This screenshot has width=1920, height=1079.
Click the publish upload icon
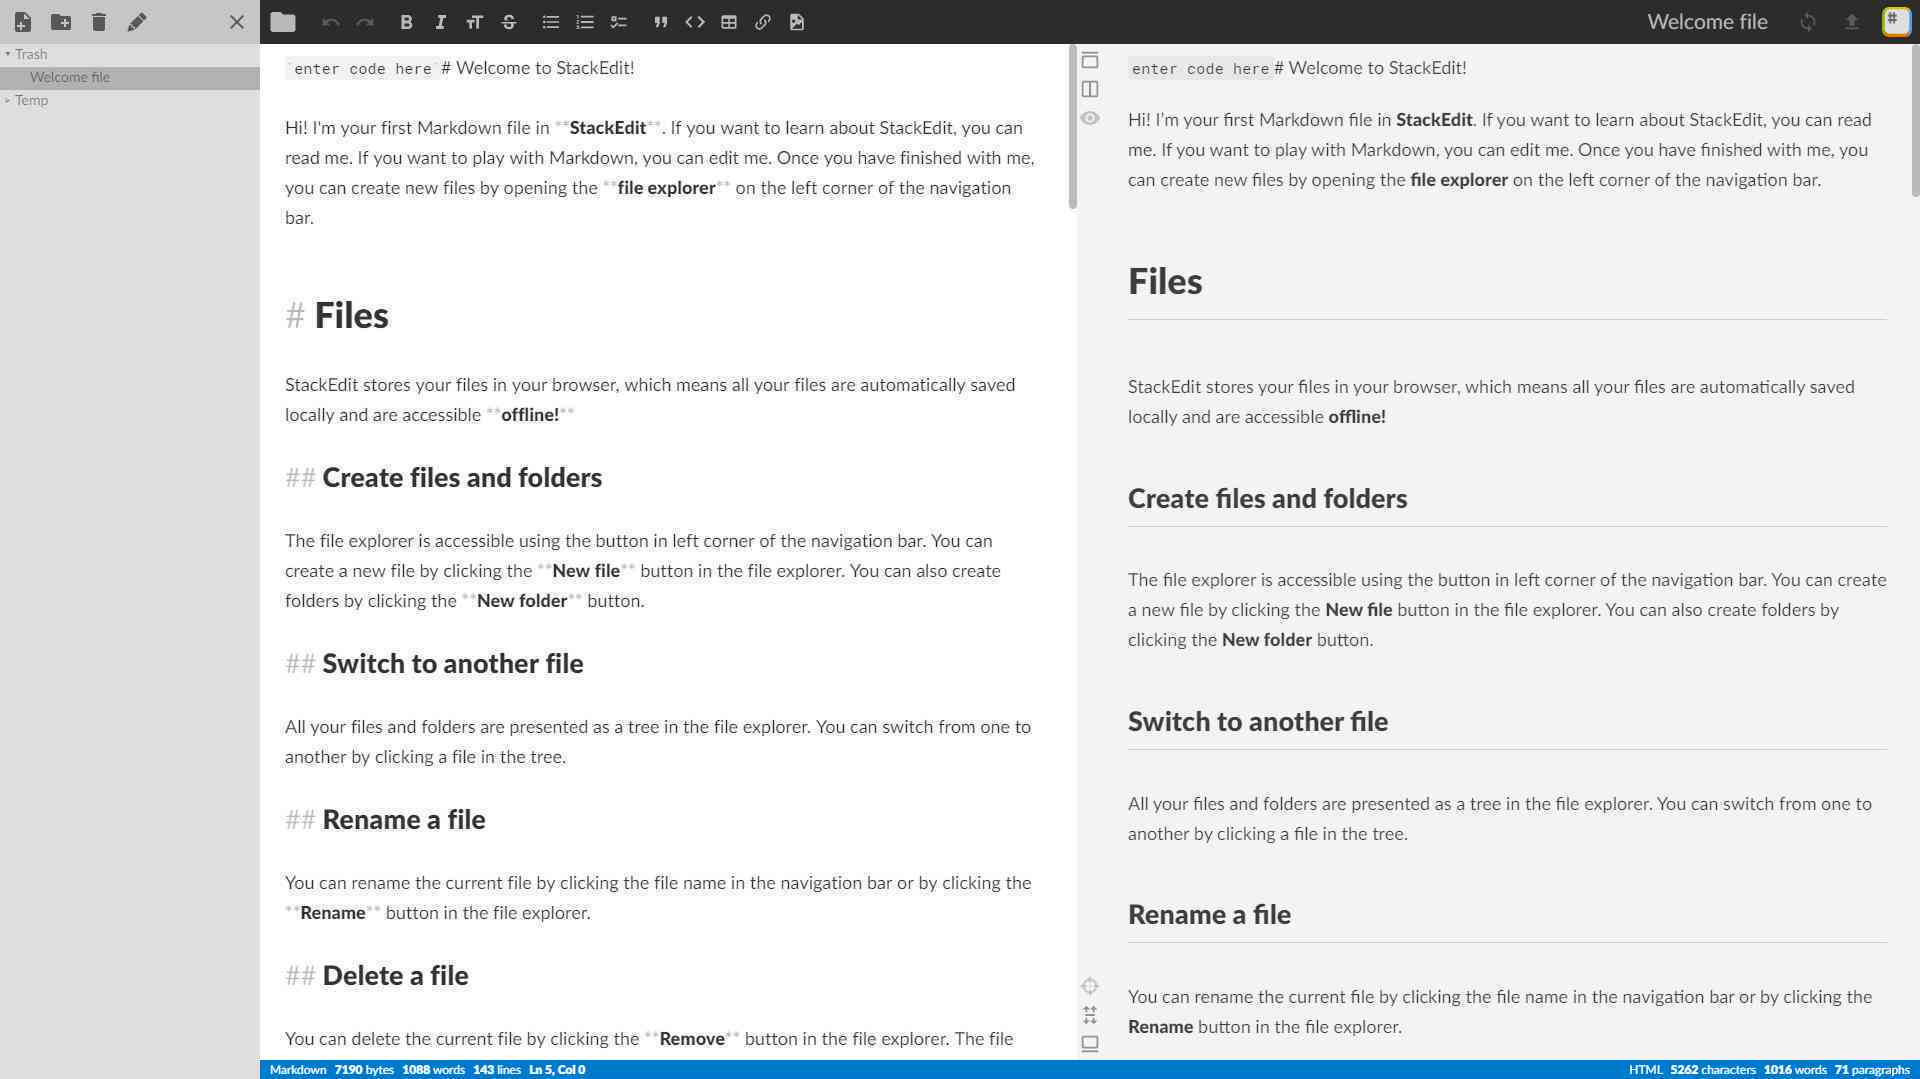[1851, 22]
